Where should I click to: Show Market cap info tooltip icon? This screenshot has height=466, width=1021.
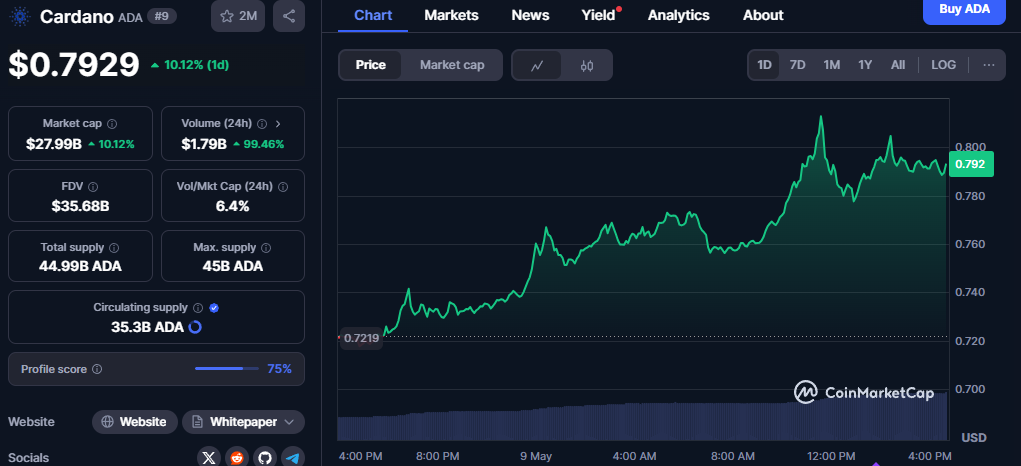(112, 124)
